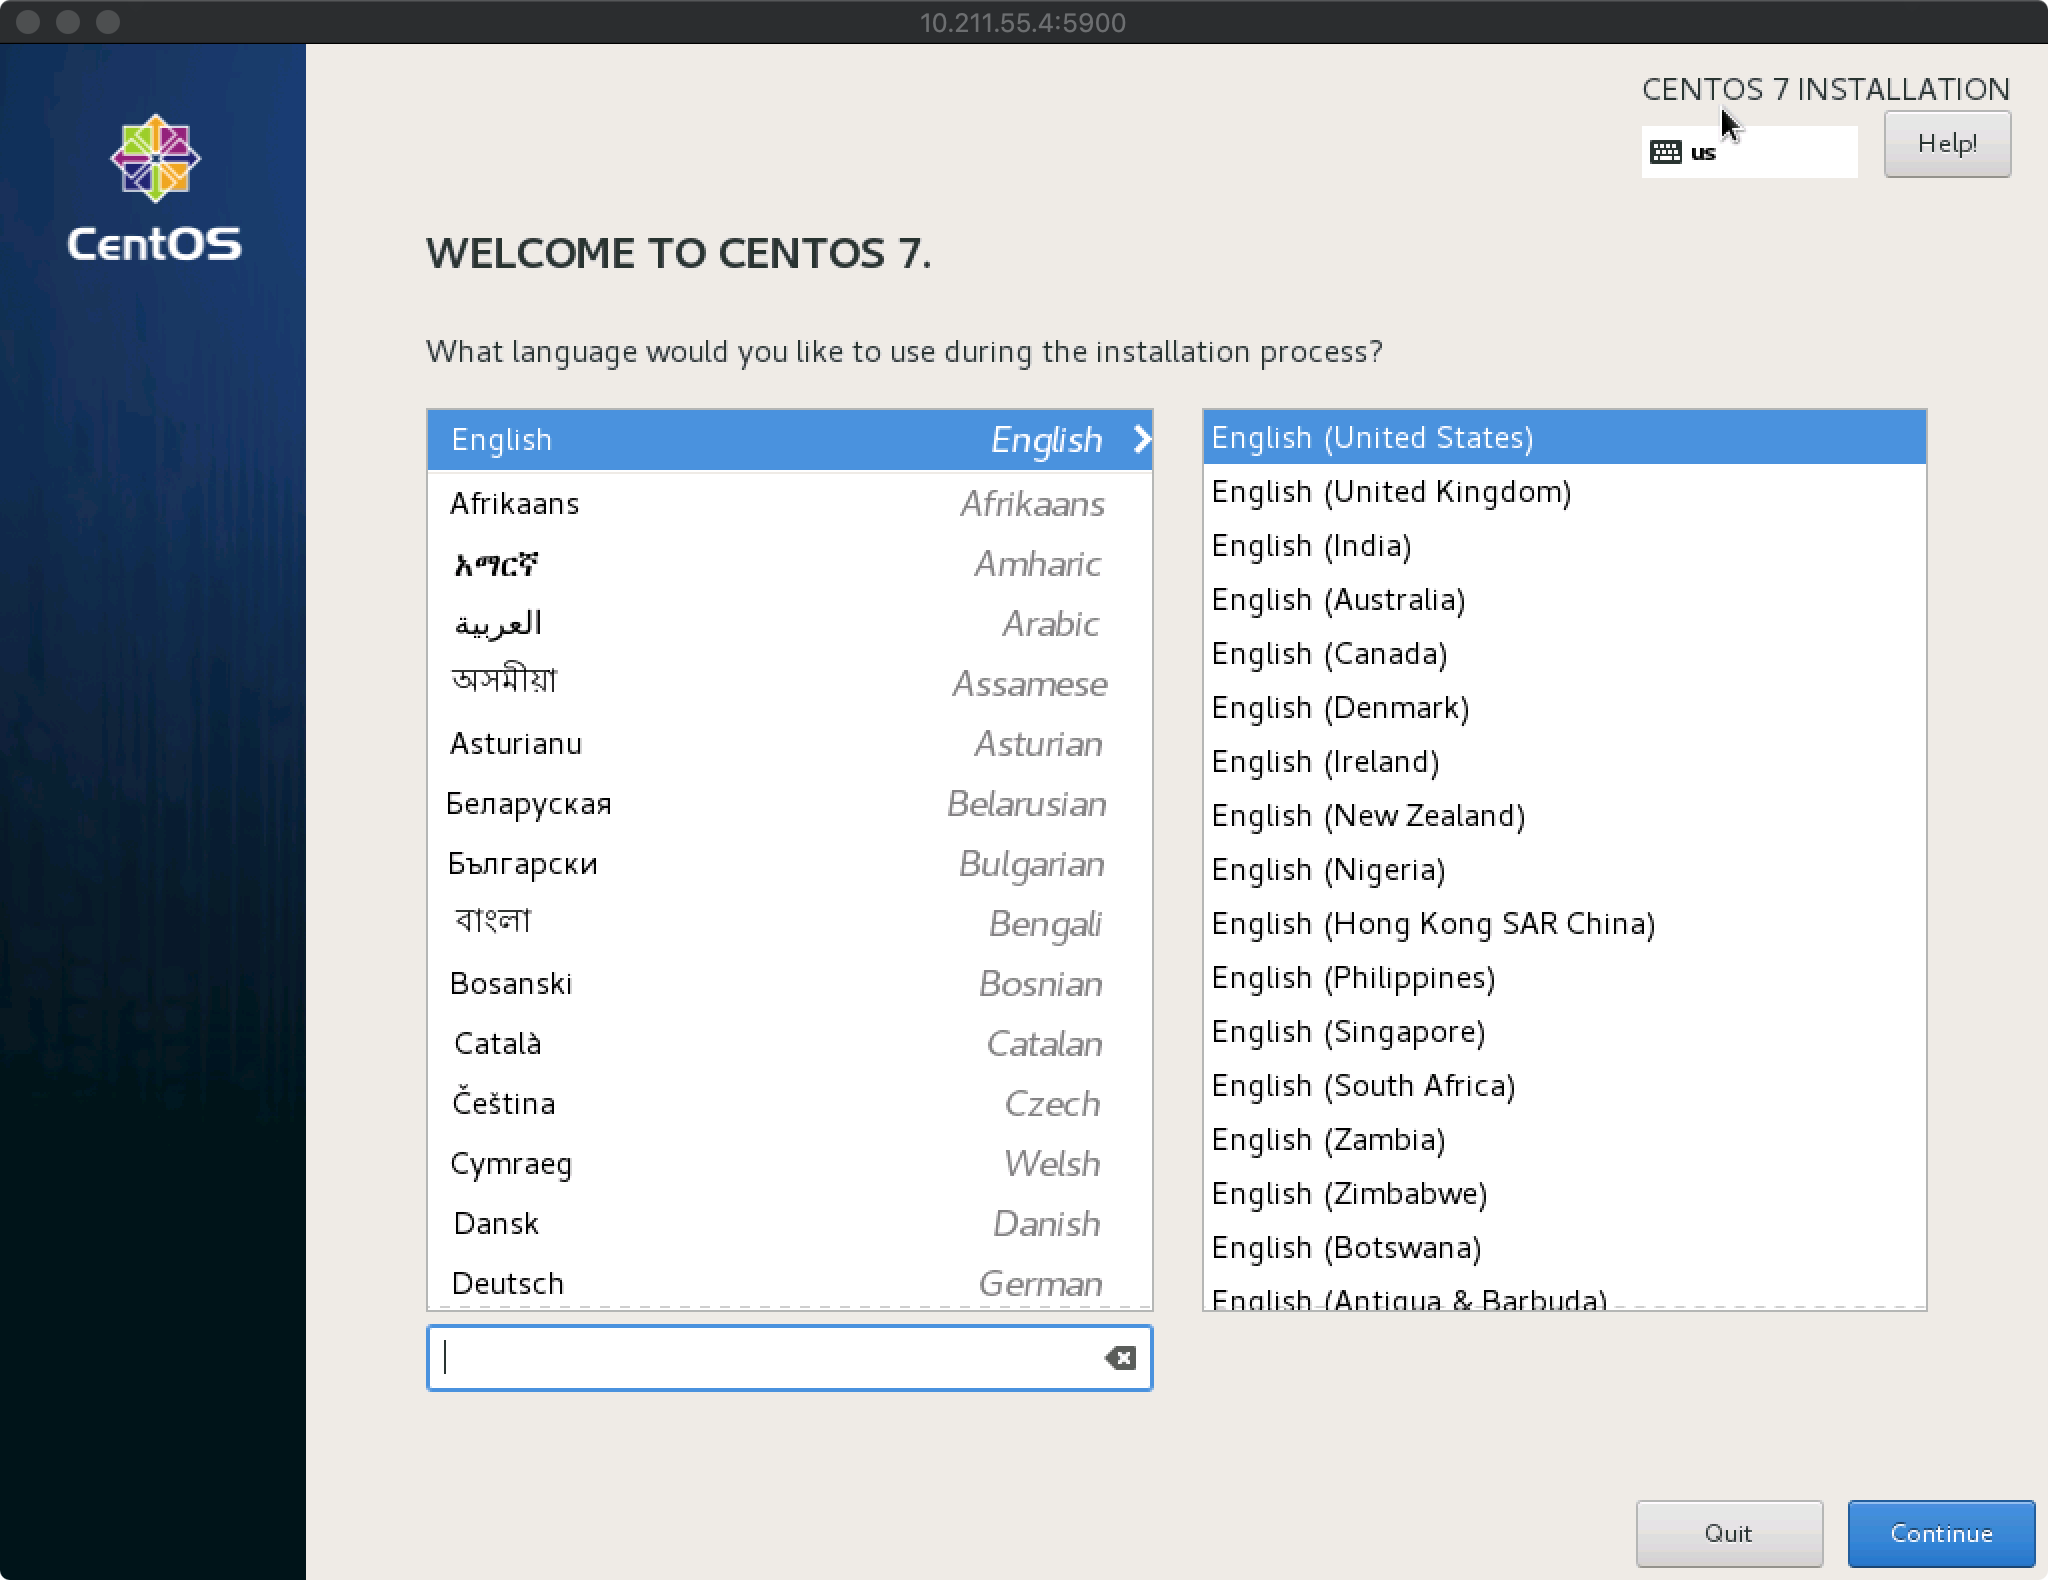Choose English (Botswana) locale
2048x1580 pixels.
tap(1346, 1248)
